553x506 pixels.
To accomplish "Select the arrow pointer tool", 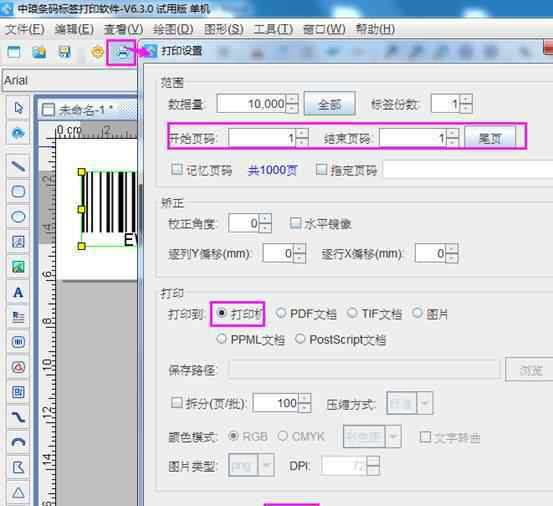I will pos(18,108).
